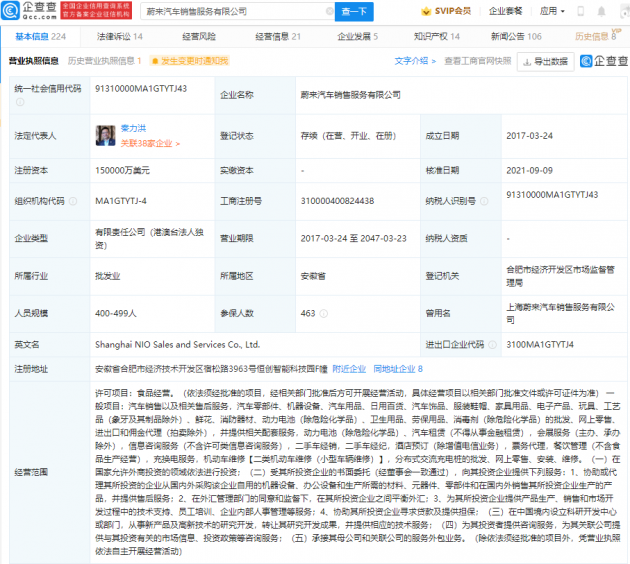This screenshot has width=630, height=564.
Task: Switch to the 历史信息 8 tab
Action: pyautogui.click(x=595, y=37)
